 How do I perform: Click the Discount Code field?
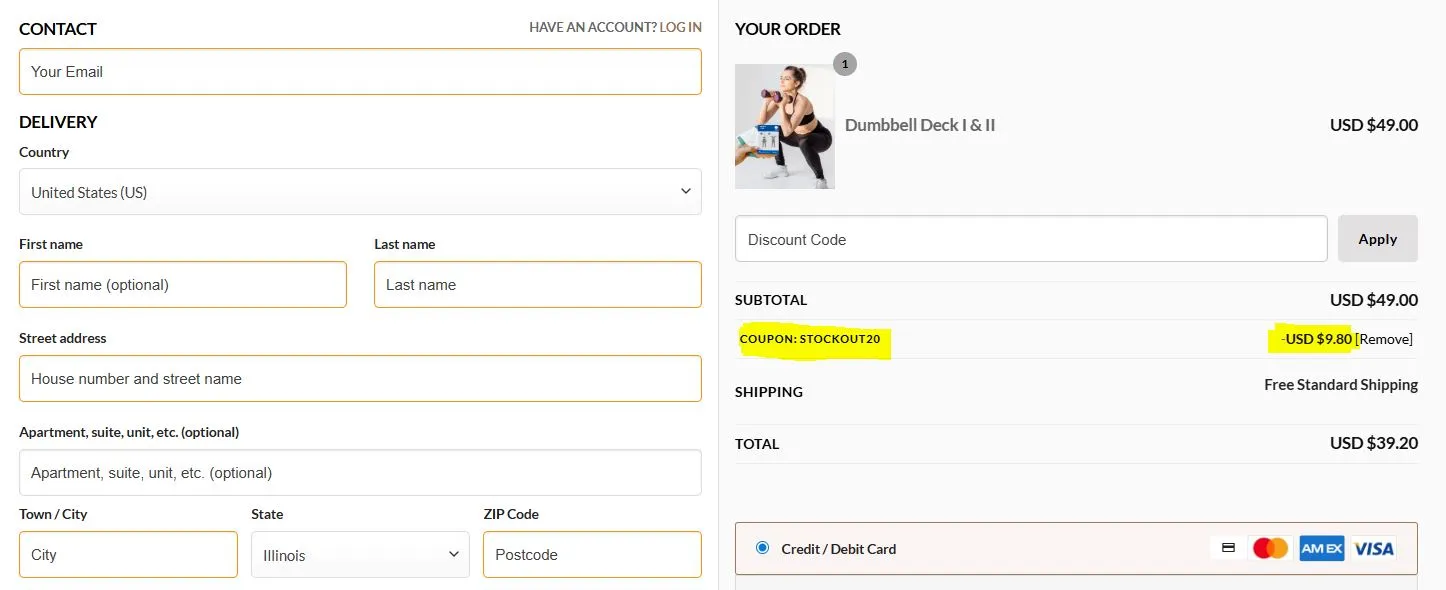1030,238
